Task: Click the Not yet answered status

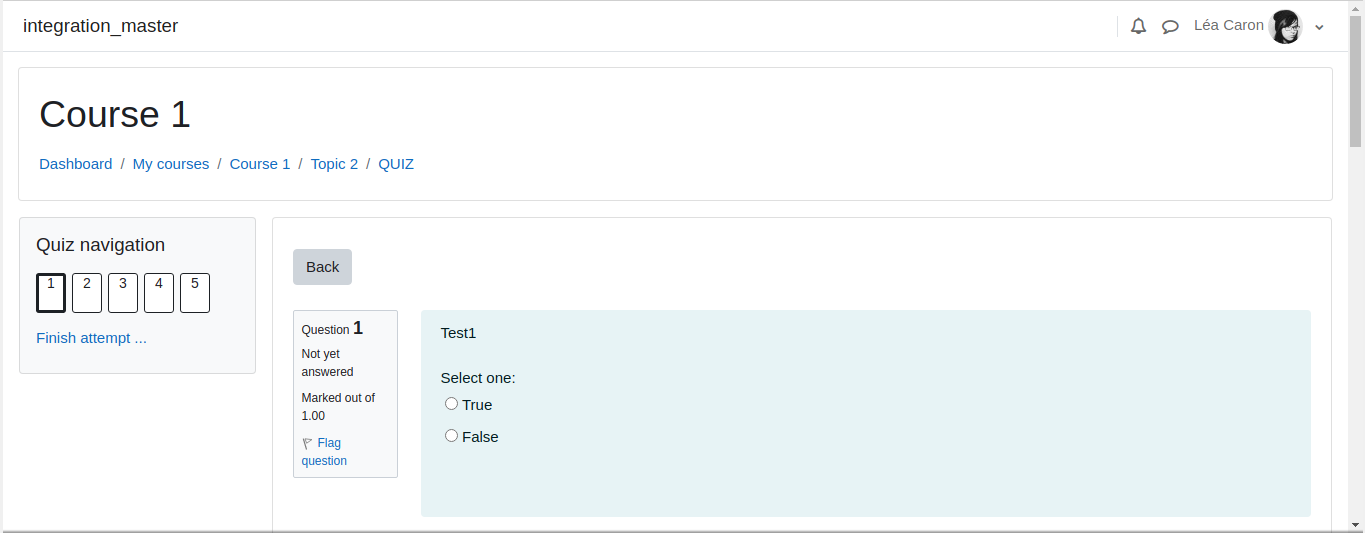Action: (328, 363)
